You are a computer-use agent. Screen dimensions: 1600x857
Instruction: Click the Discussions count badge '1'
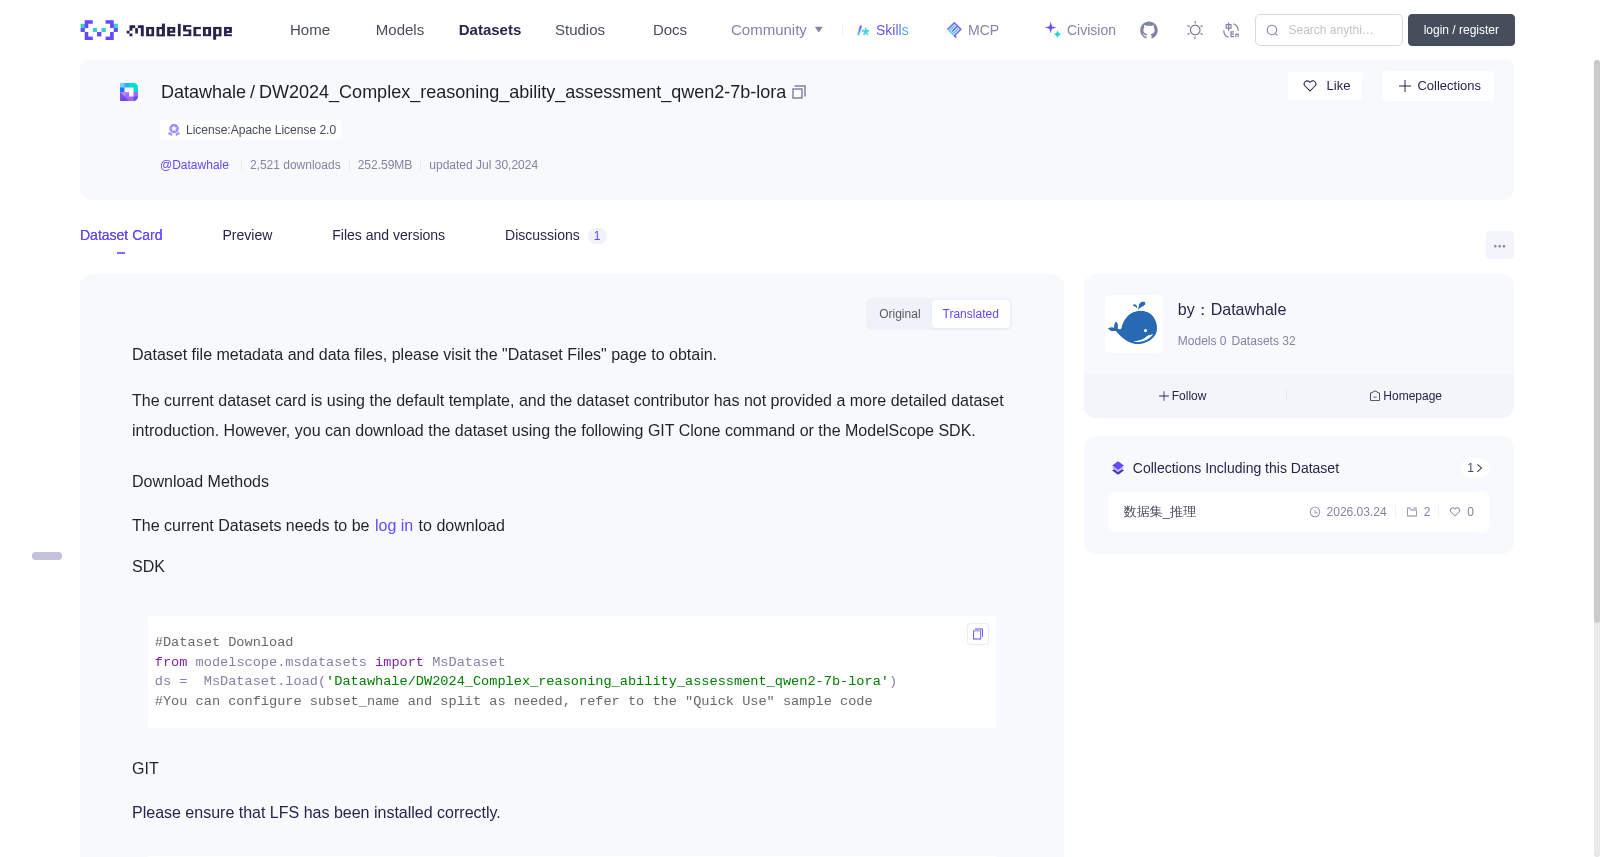coord(597,236)
